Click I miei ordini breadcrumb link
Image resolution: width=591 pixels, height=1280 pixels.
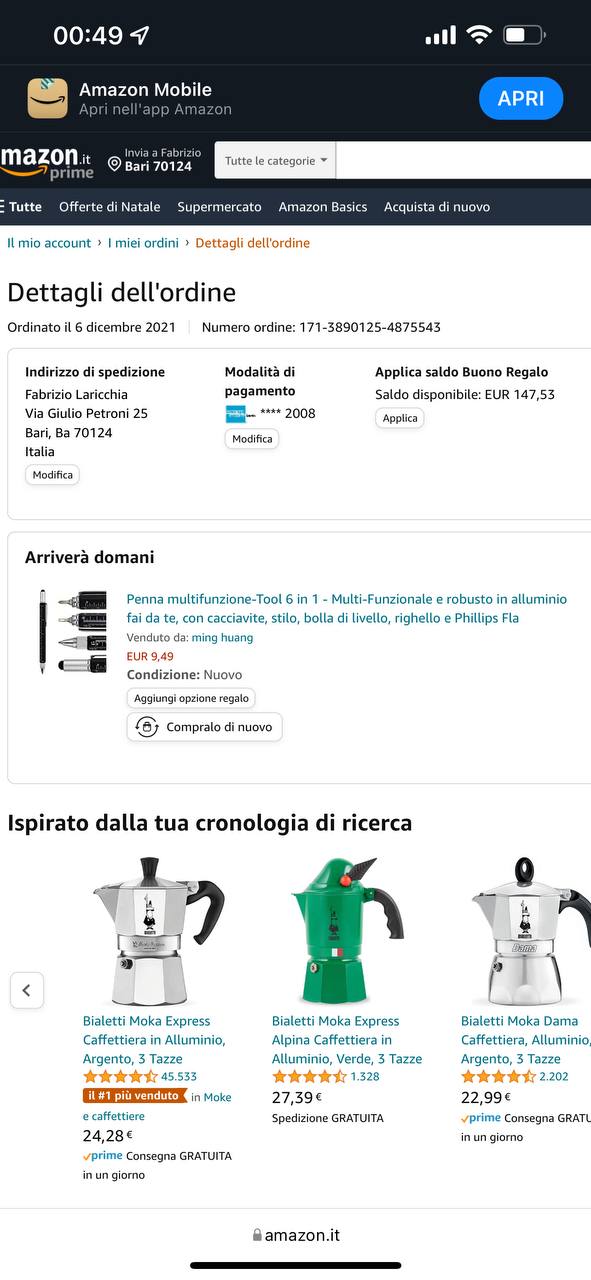(x=143, y=243)
